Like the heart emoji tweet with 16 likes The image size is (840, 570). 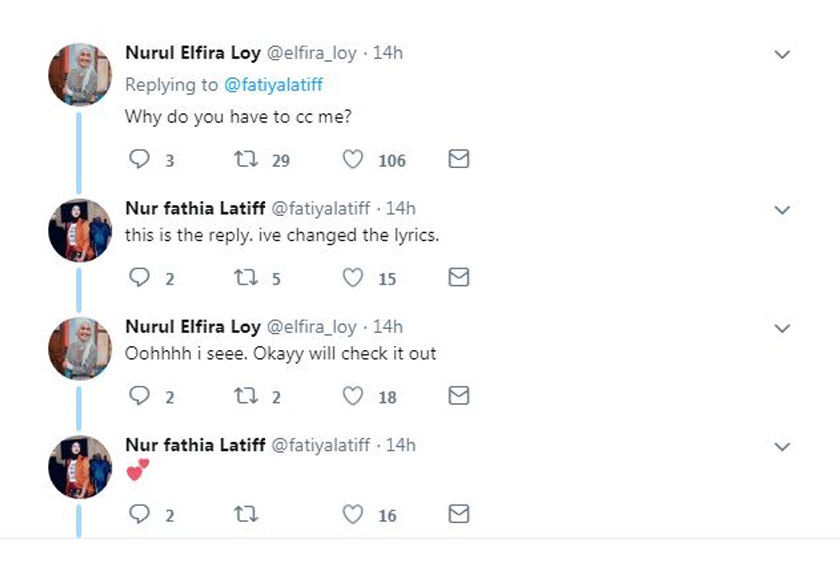click(x=353, y=515)
